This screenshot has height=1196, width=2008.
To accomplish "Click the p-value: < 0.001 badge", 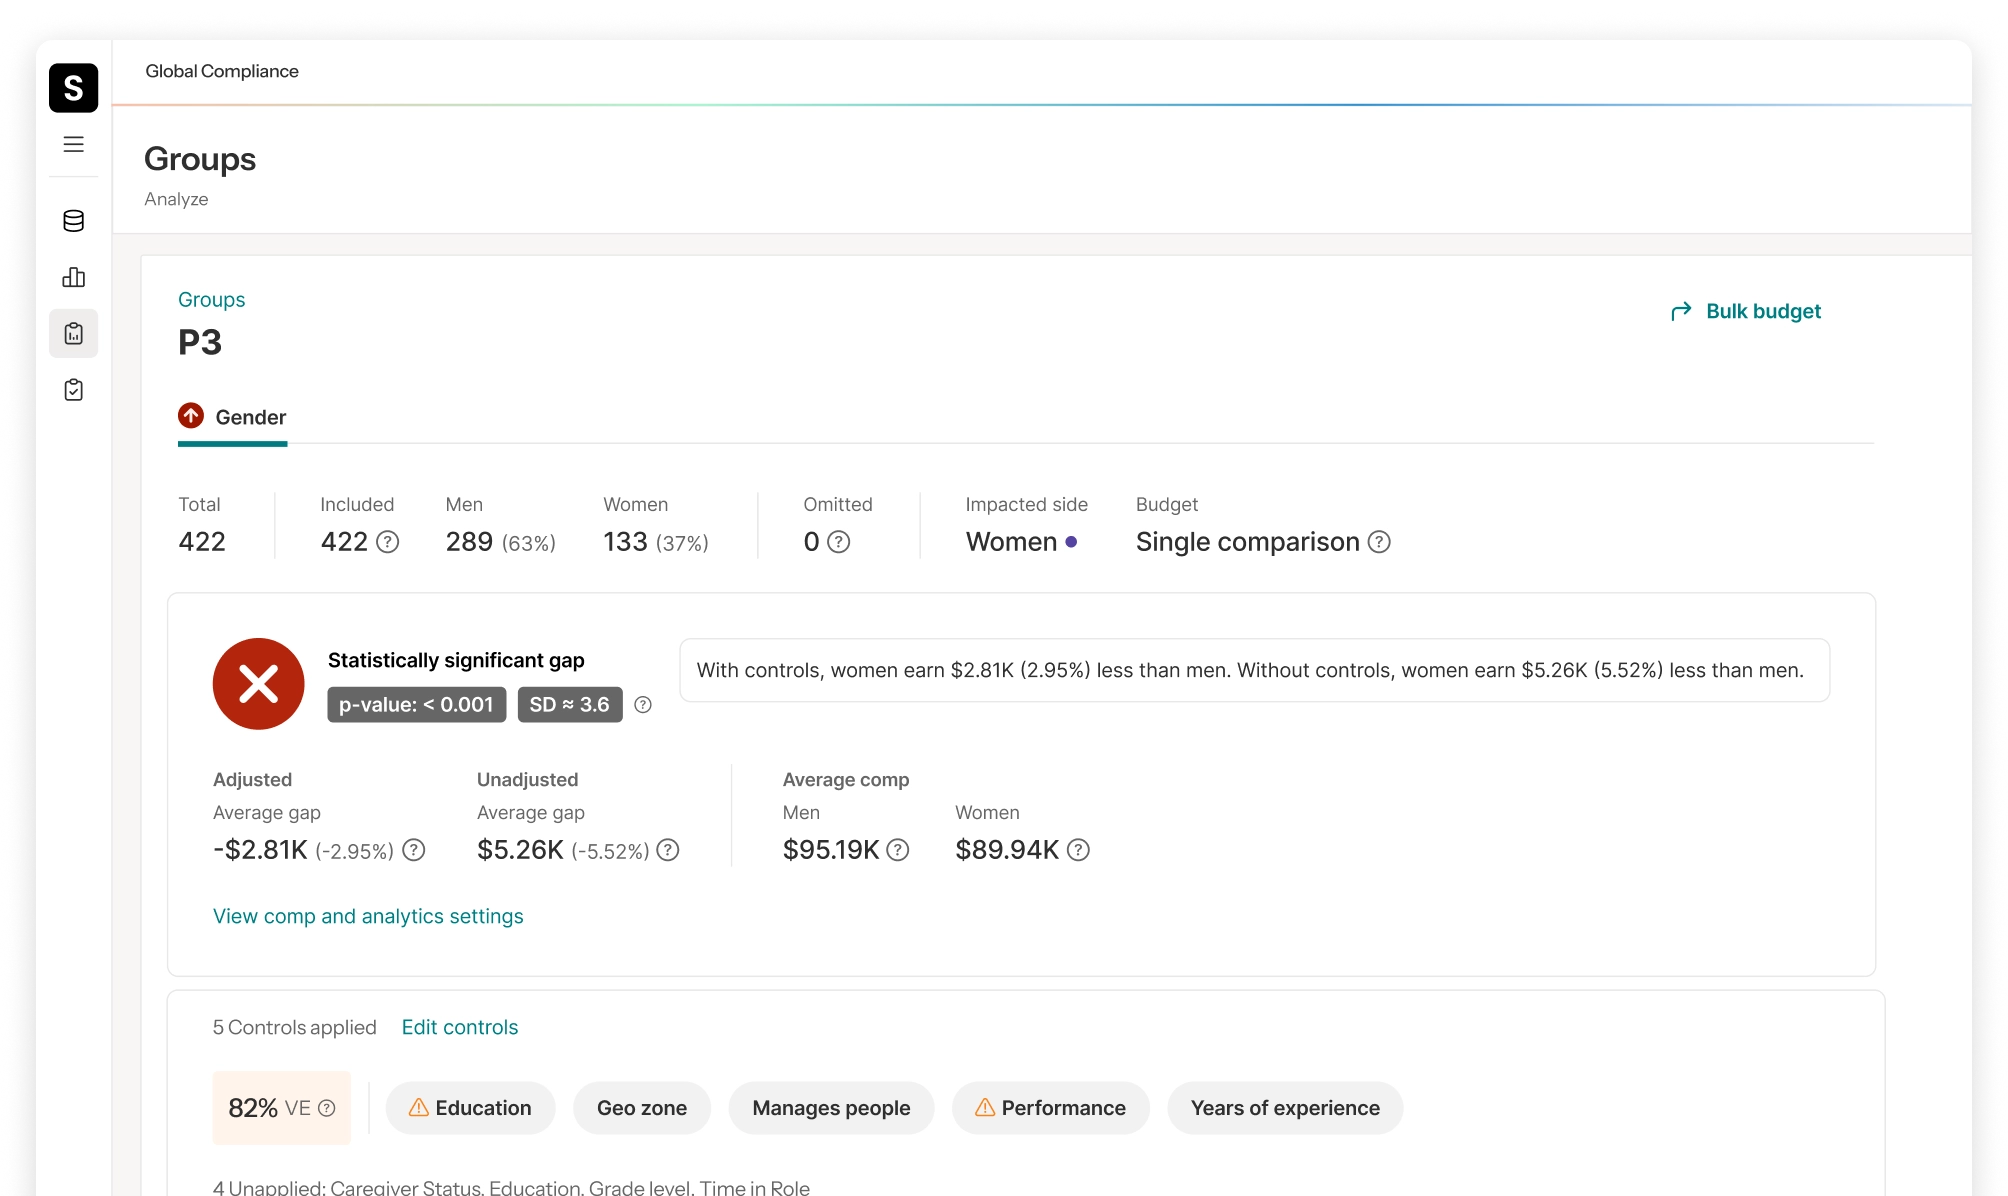I will [416, 705].
